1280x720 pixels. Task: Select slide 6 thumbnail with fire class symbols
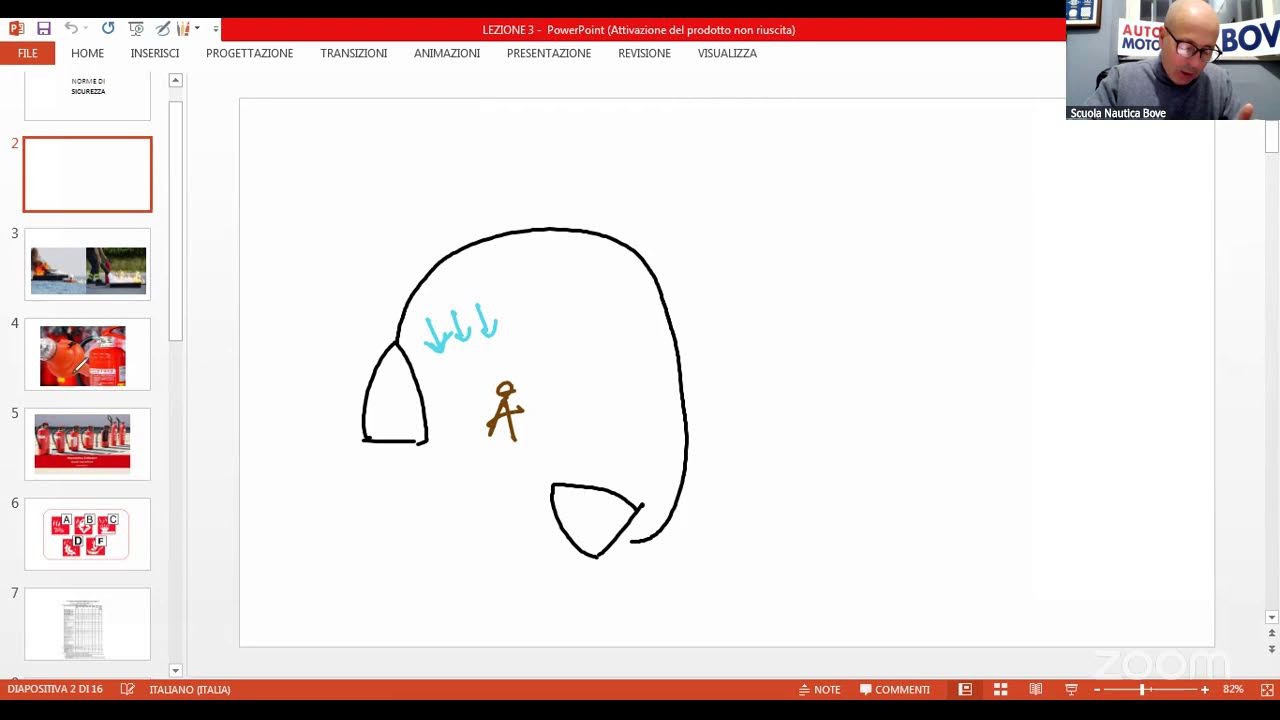pyautogui.click(x=88, y=534)
